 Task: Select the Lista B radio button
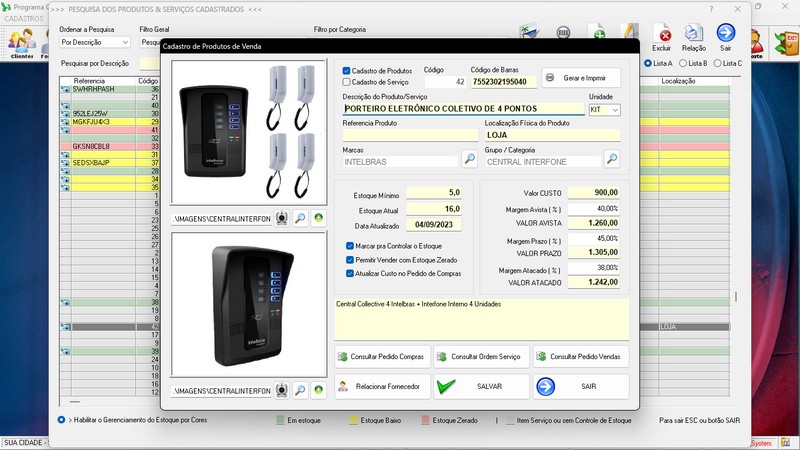(682, 63)
